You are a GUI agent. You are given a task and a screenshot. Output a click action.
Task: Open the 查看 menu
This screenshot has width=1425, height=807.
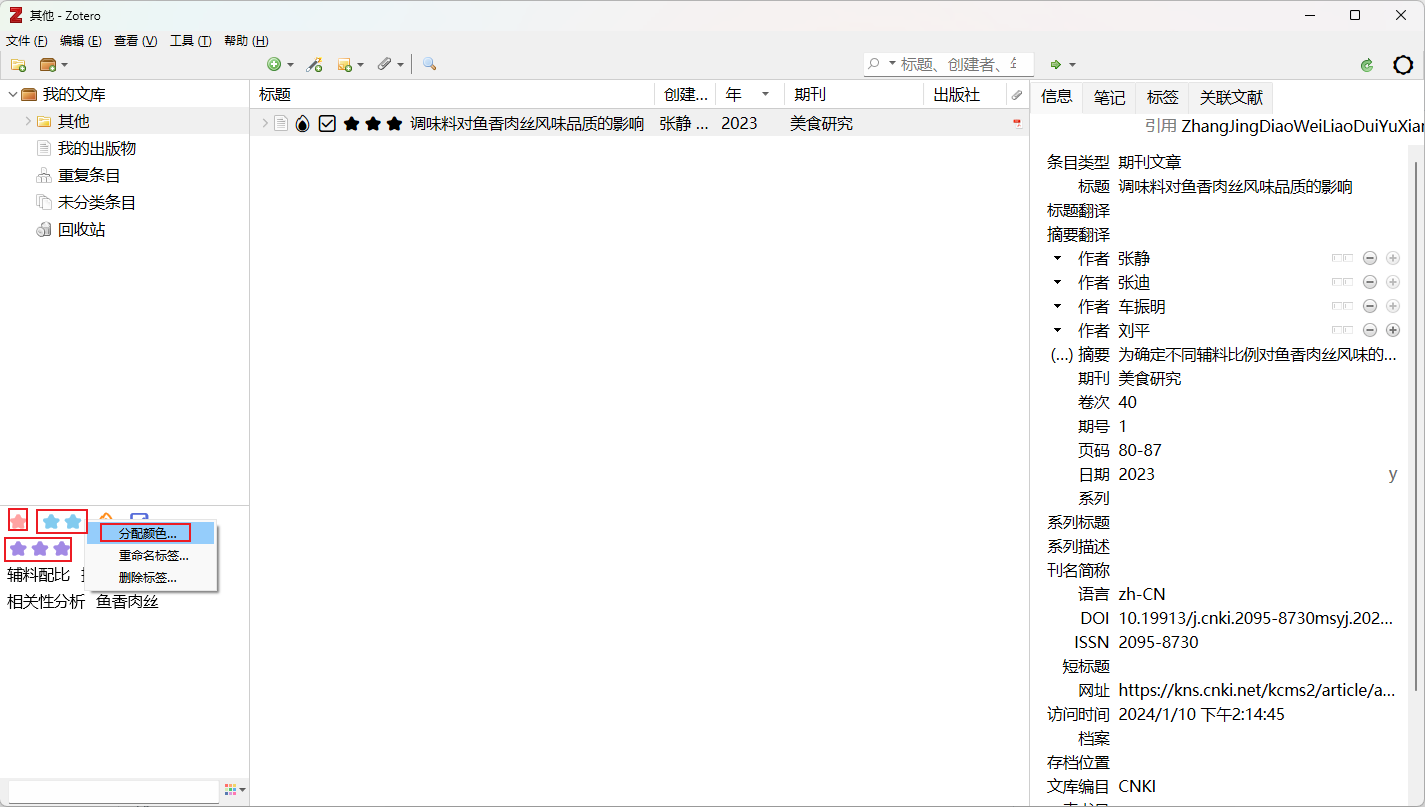136,41
